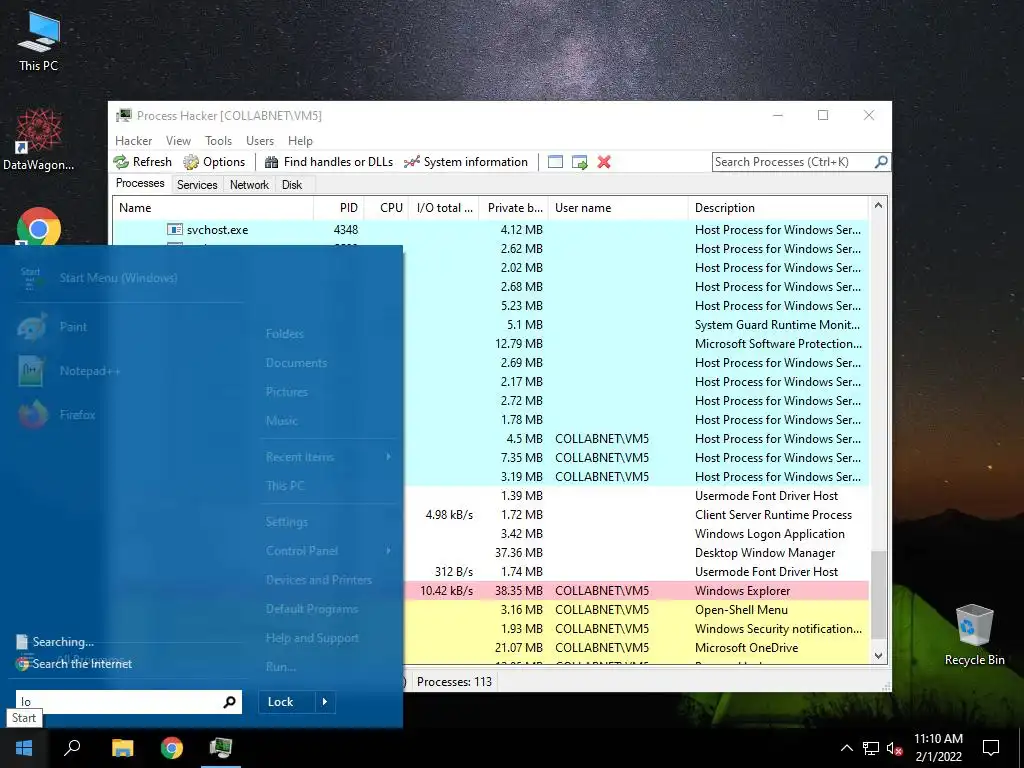Sort by the PID column header
Screen dimensions: 1024x768
coord(339,208)
